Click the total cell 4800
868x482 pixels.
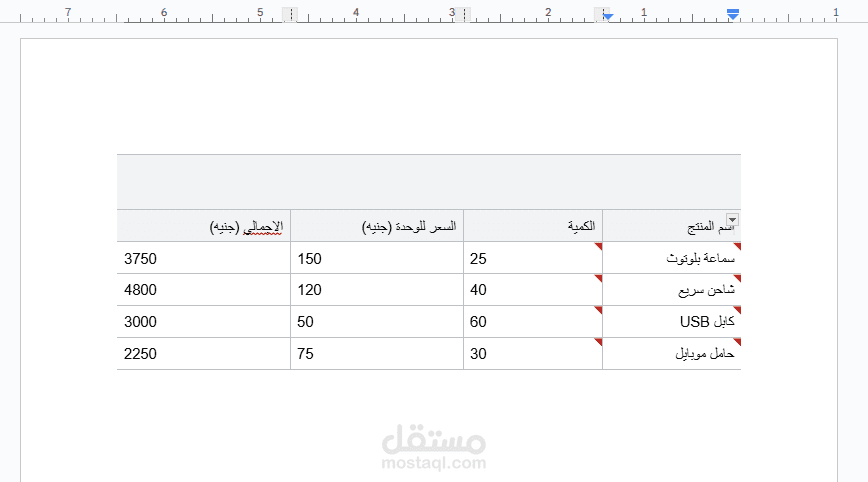(x=204, y=290)
